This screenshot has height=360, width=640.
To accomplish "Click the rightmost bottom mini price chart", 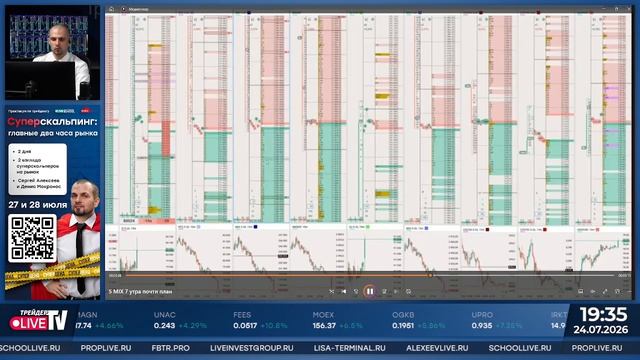I will point(603,250).
